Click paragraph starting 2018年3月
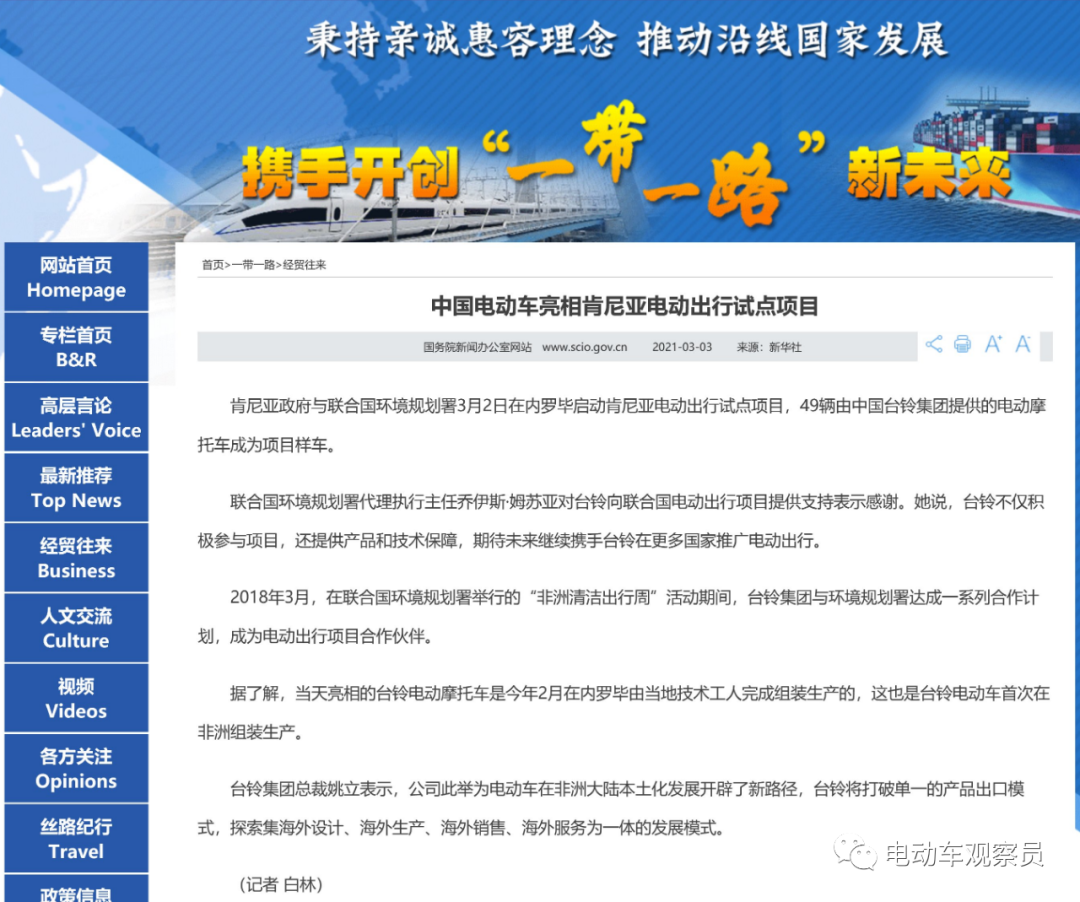The image size is (1080, 902). point(619,616)
